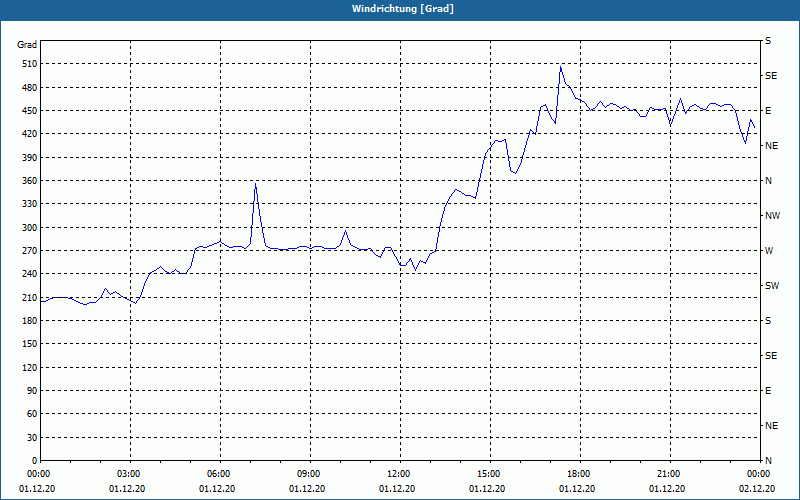Click the SW compass label
The width and height of the screenshot is (800, 500).
(772, 286)
